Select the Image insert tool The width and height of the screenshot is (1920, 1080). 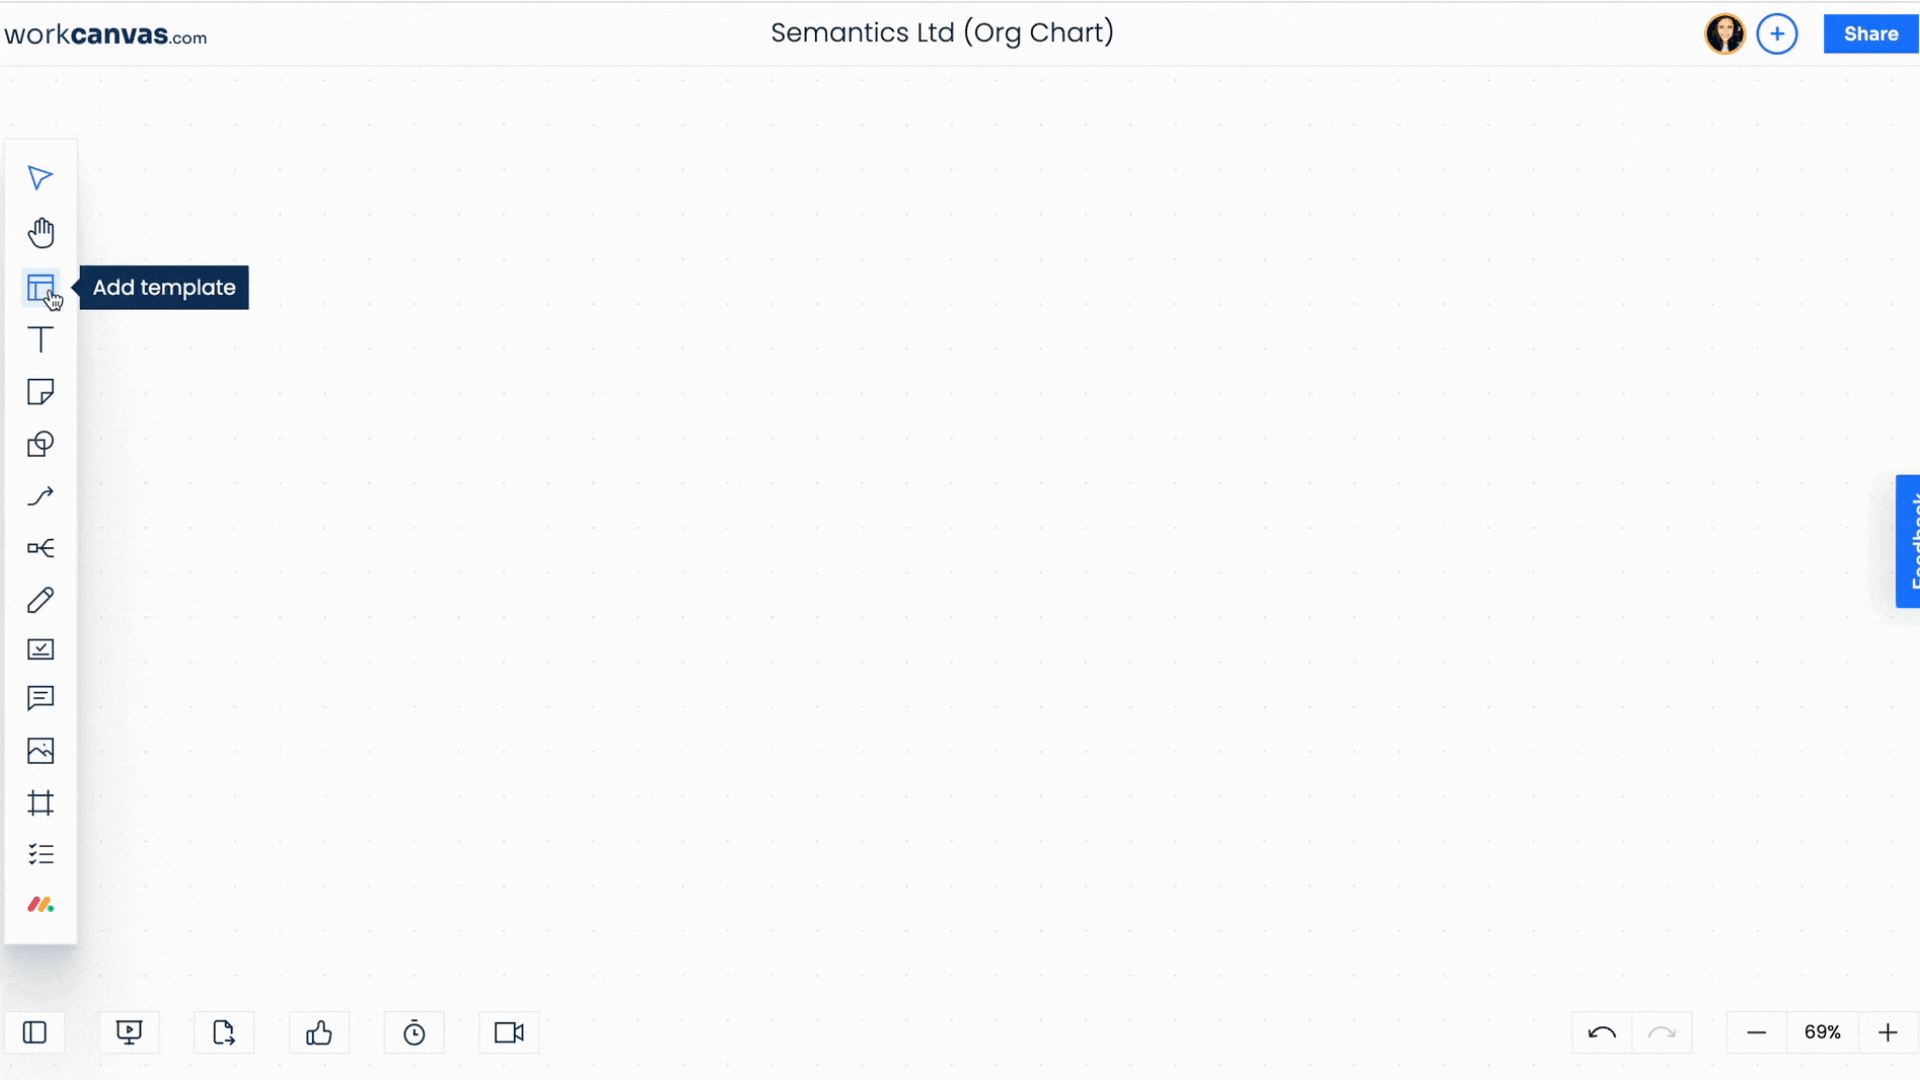pyautogui.click(x=40, y=750)
